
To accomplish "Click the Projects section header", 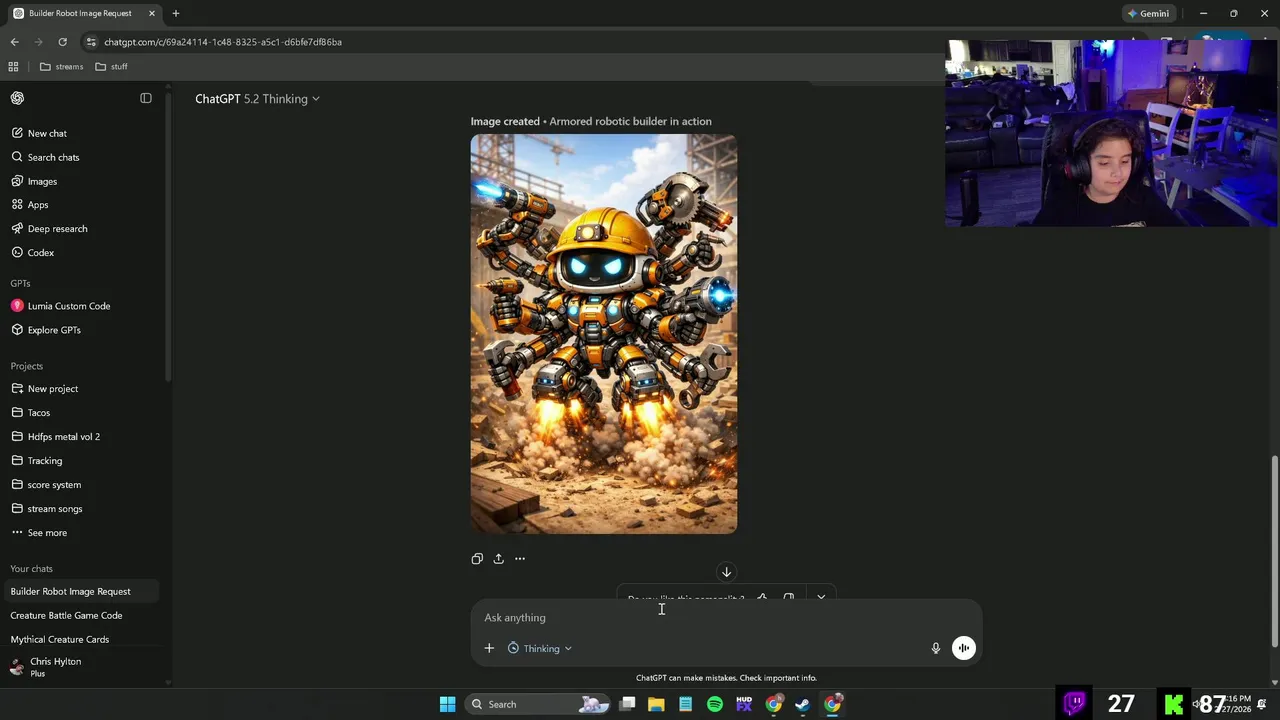I will tap(27, 366).
